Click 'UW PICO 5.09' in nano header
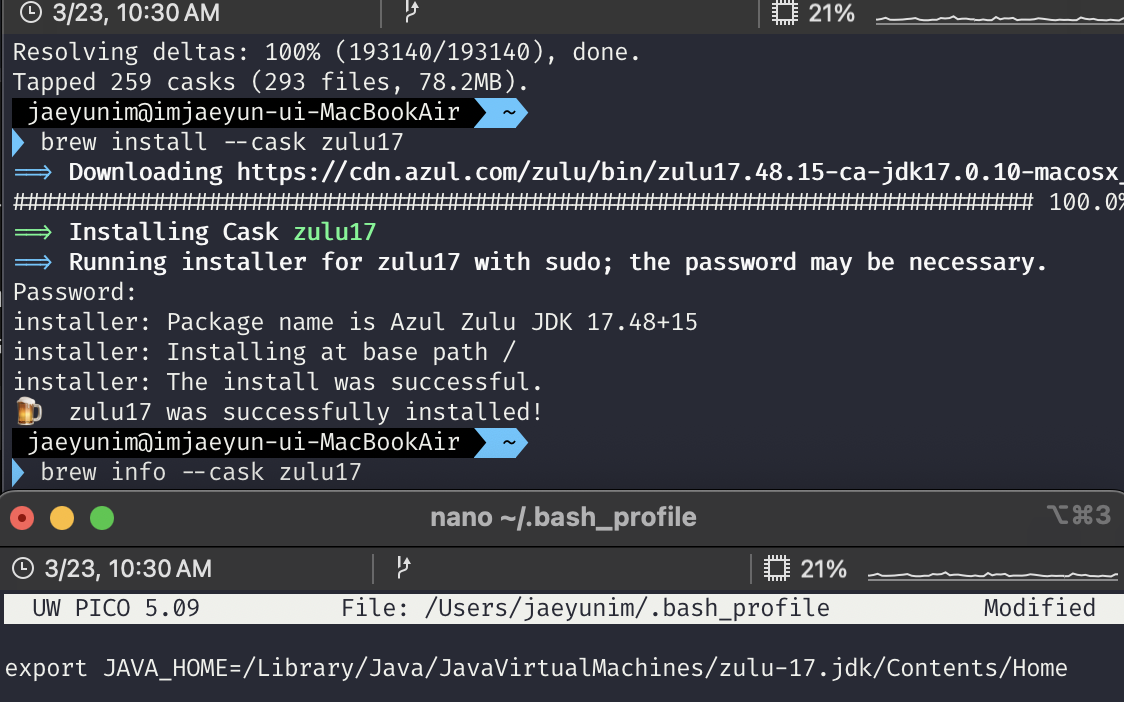Viewport: 1124px width, 702px height. tap(116, 608)
